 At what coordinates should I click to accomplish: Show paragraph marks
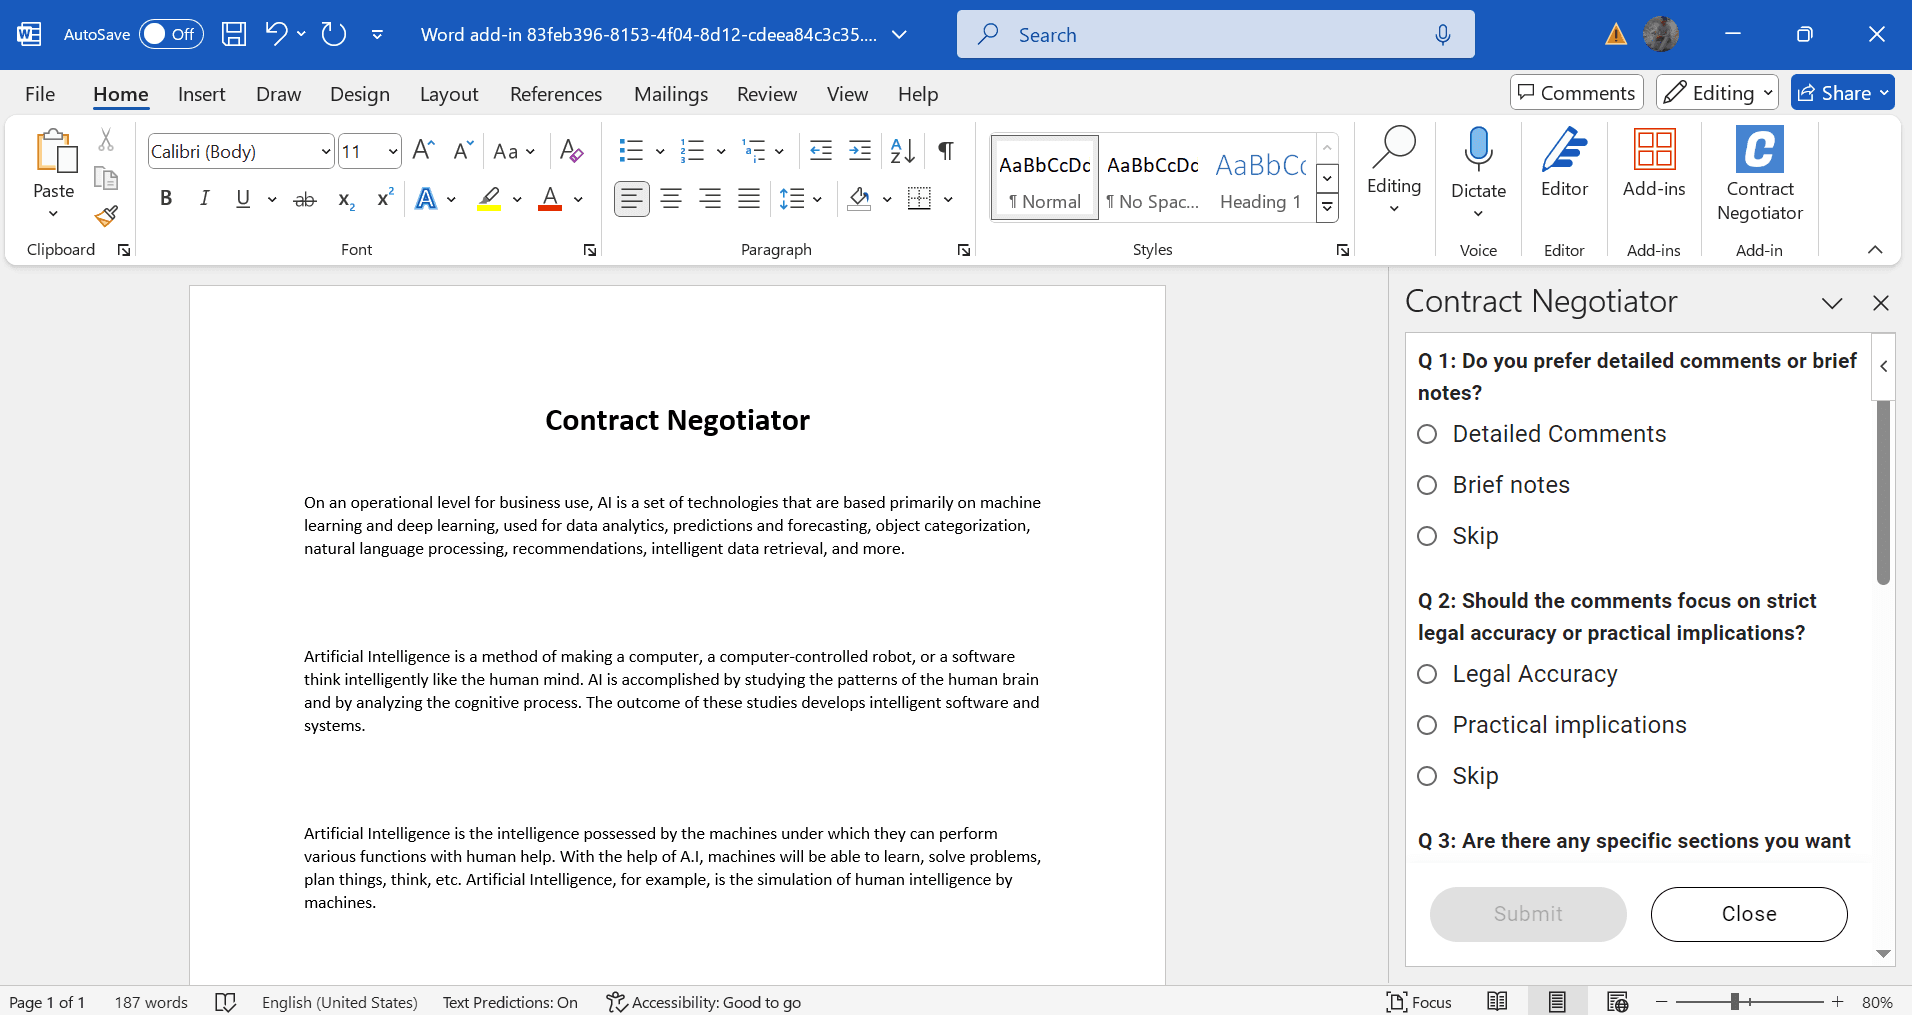945,151
